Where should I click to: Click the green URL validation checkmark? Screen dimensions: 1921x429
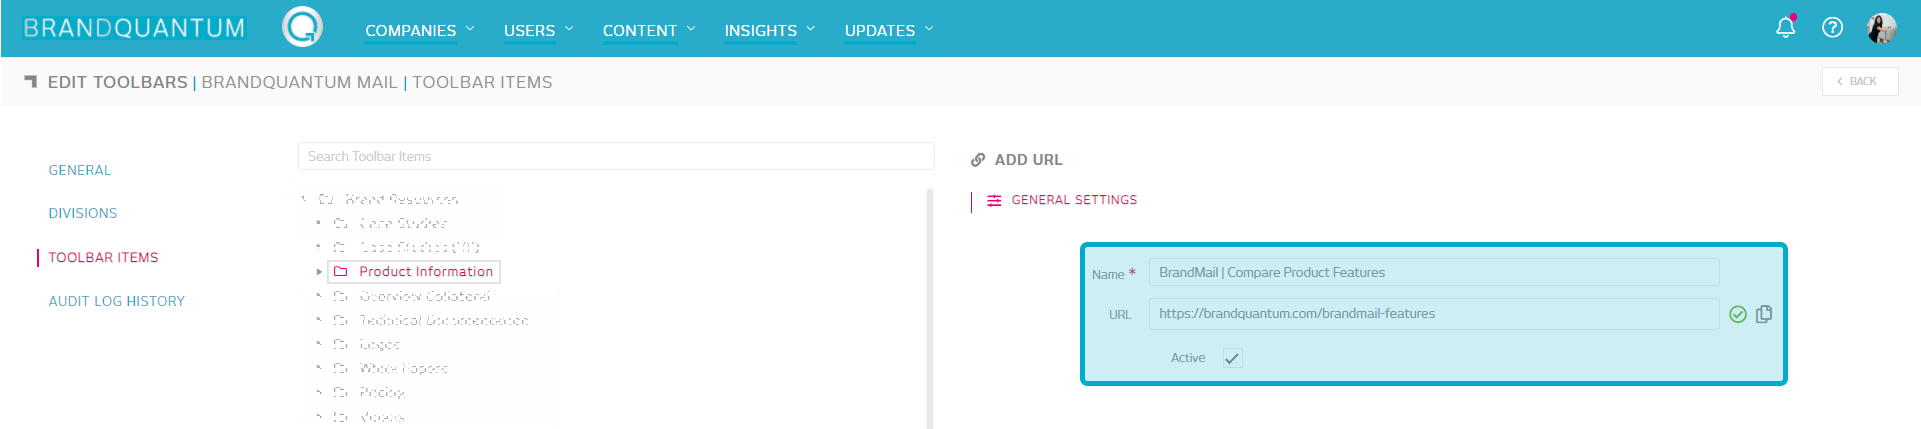(x=1738, y=314)
